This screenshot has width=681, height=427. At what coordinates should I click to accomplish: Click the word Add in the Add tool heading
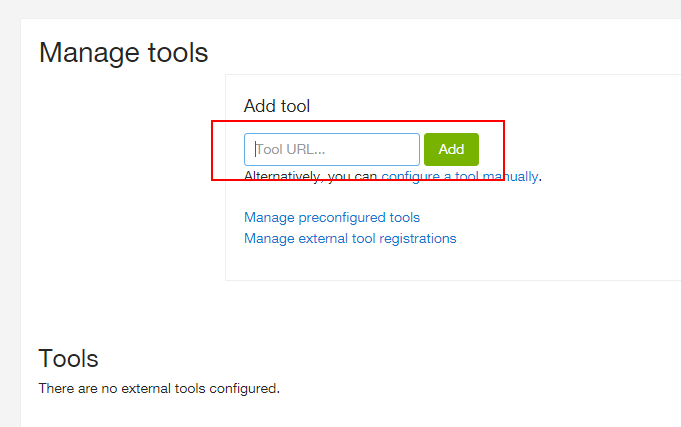click(260, 106)
